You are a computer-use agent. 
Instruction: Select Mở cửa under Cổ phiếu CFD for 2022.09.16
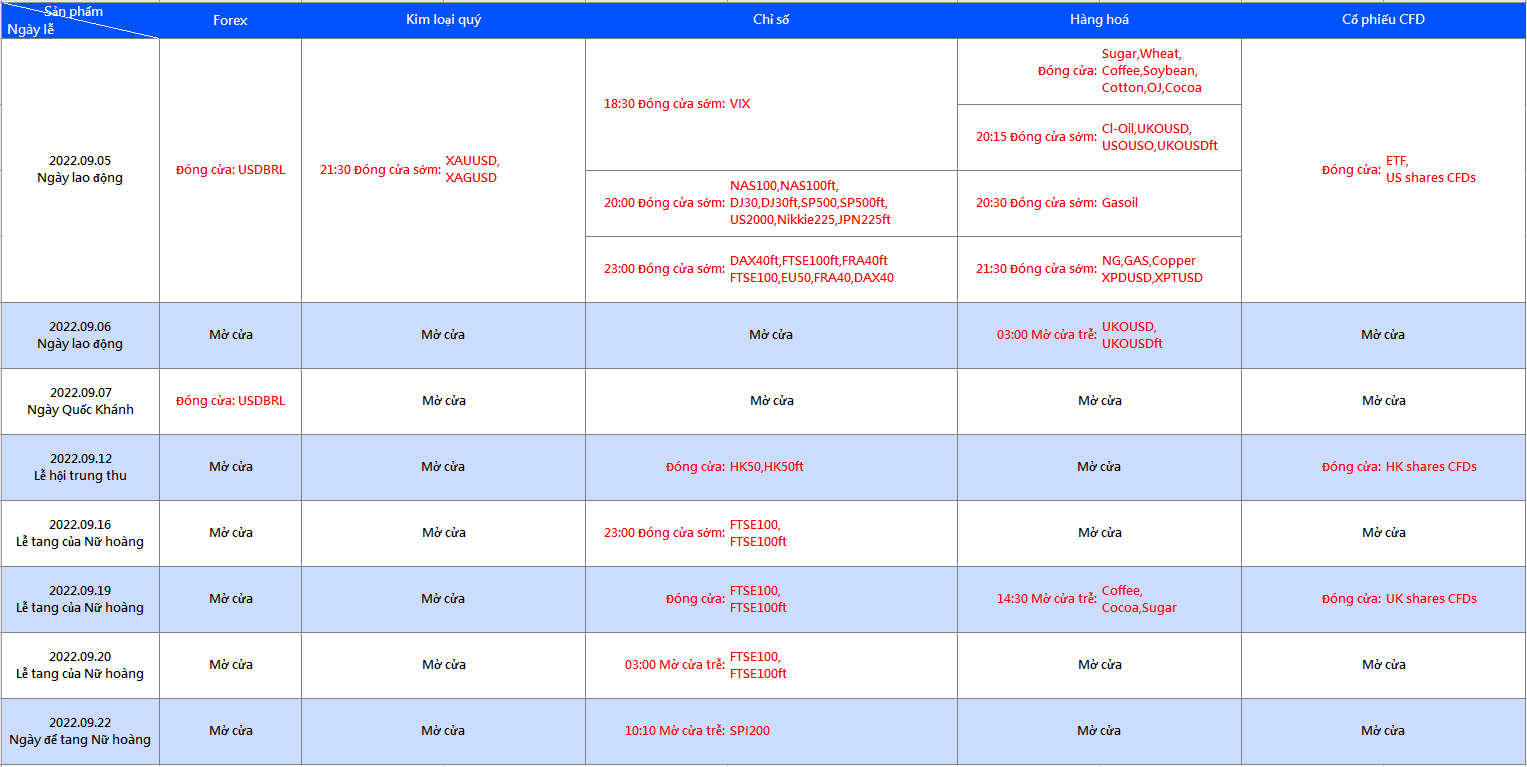(x=1383, y=533)
